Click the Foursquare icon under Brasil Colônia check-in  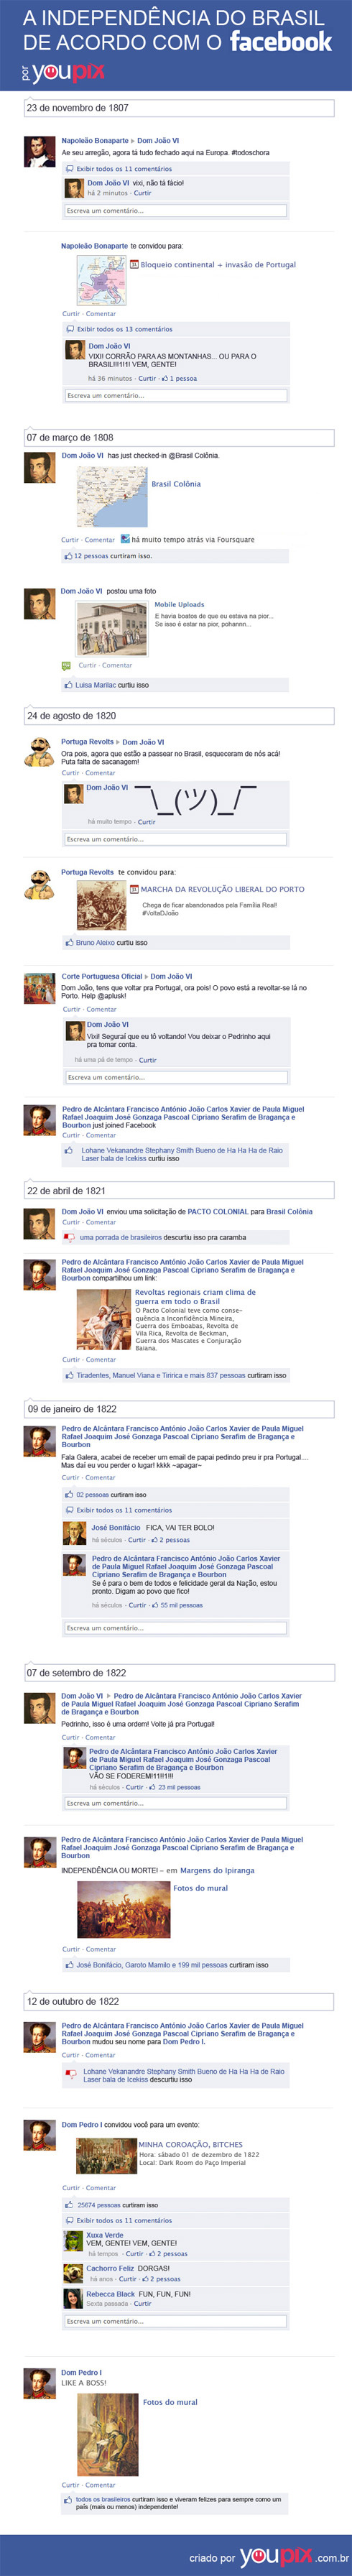[x=125, y=539]
